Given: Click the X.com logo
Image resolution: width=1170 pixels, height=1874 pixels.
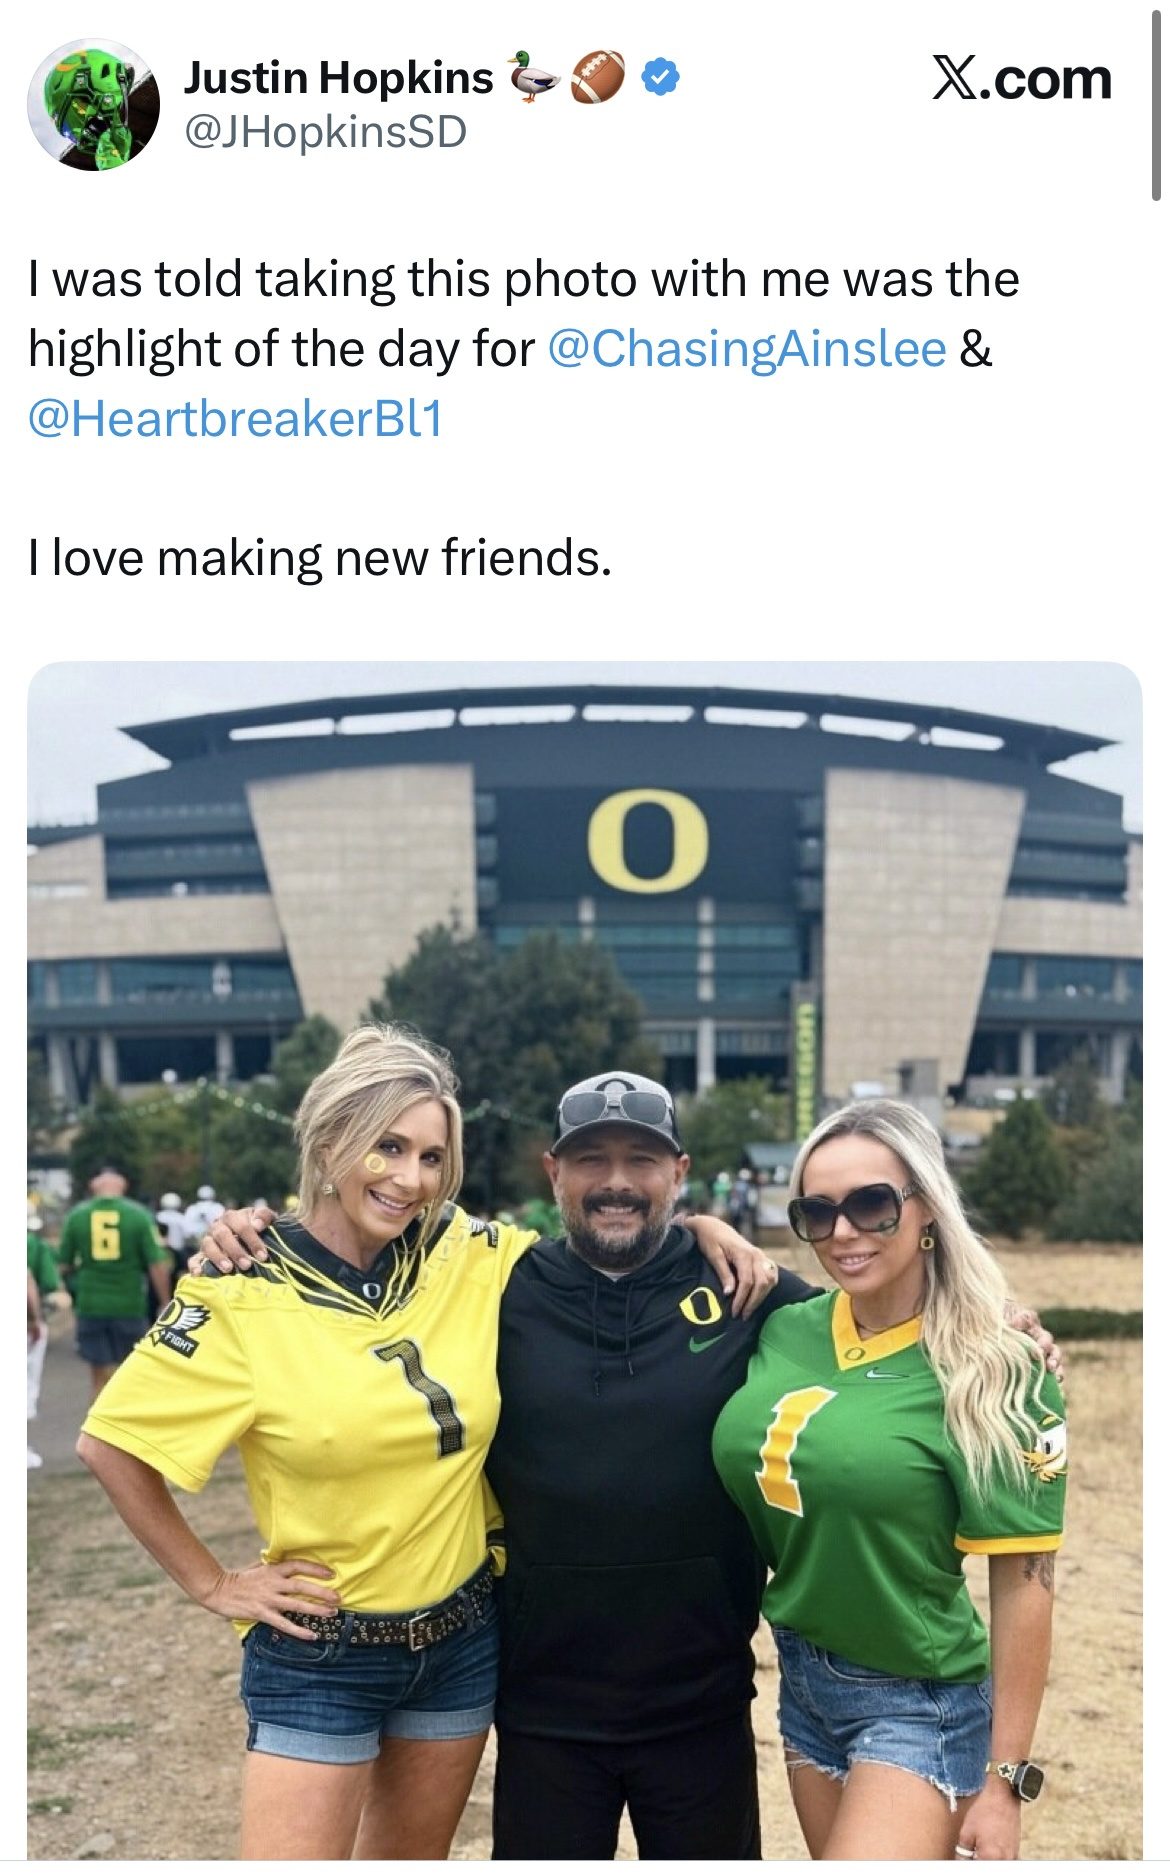Looking at the screenshot, I should tap(1021, 79).
